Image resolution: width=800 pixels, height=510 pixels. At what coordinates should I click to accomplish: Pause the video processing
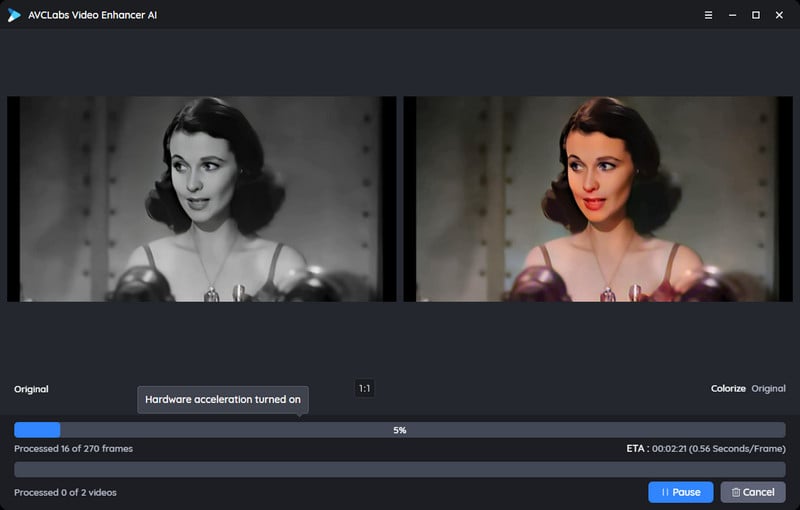(x=681, y=492)
